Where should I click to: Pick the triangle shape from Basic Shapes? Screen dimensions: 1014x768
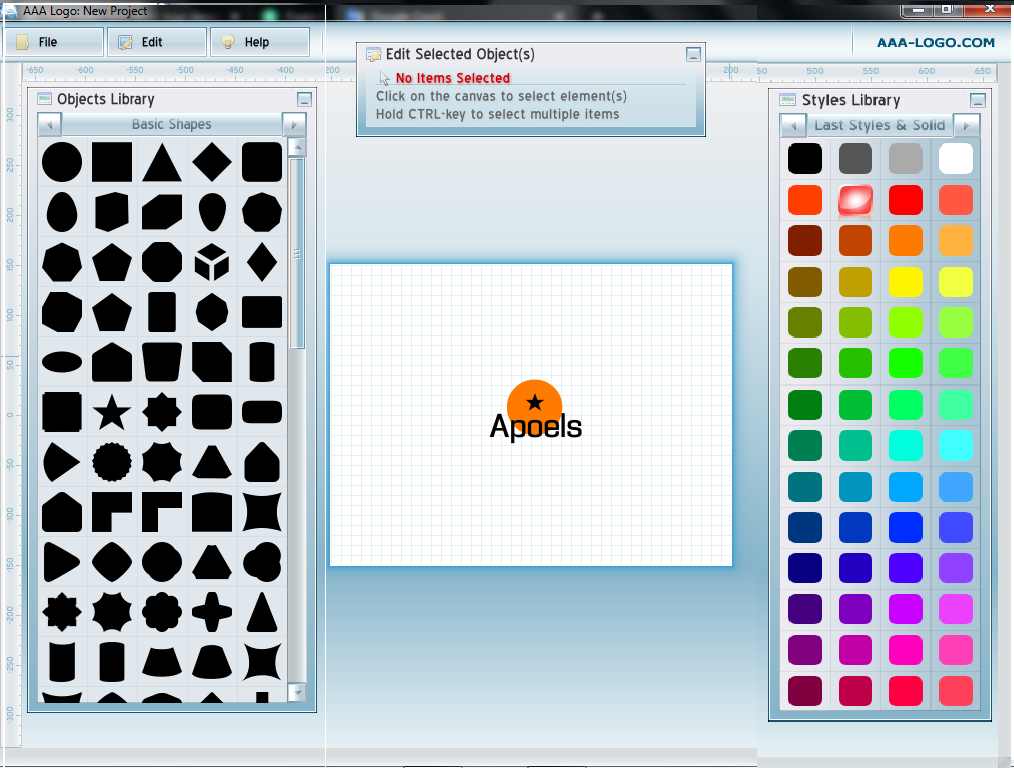click(161, 162)
